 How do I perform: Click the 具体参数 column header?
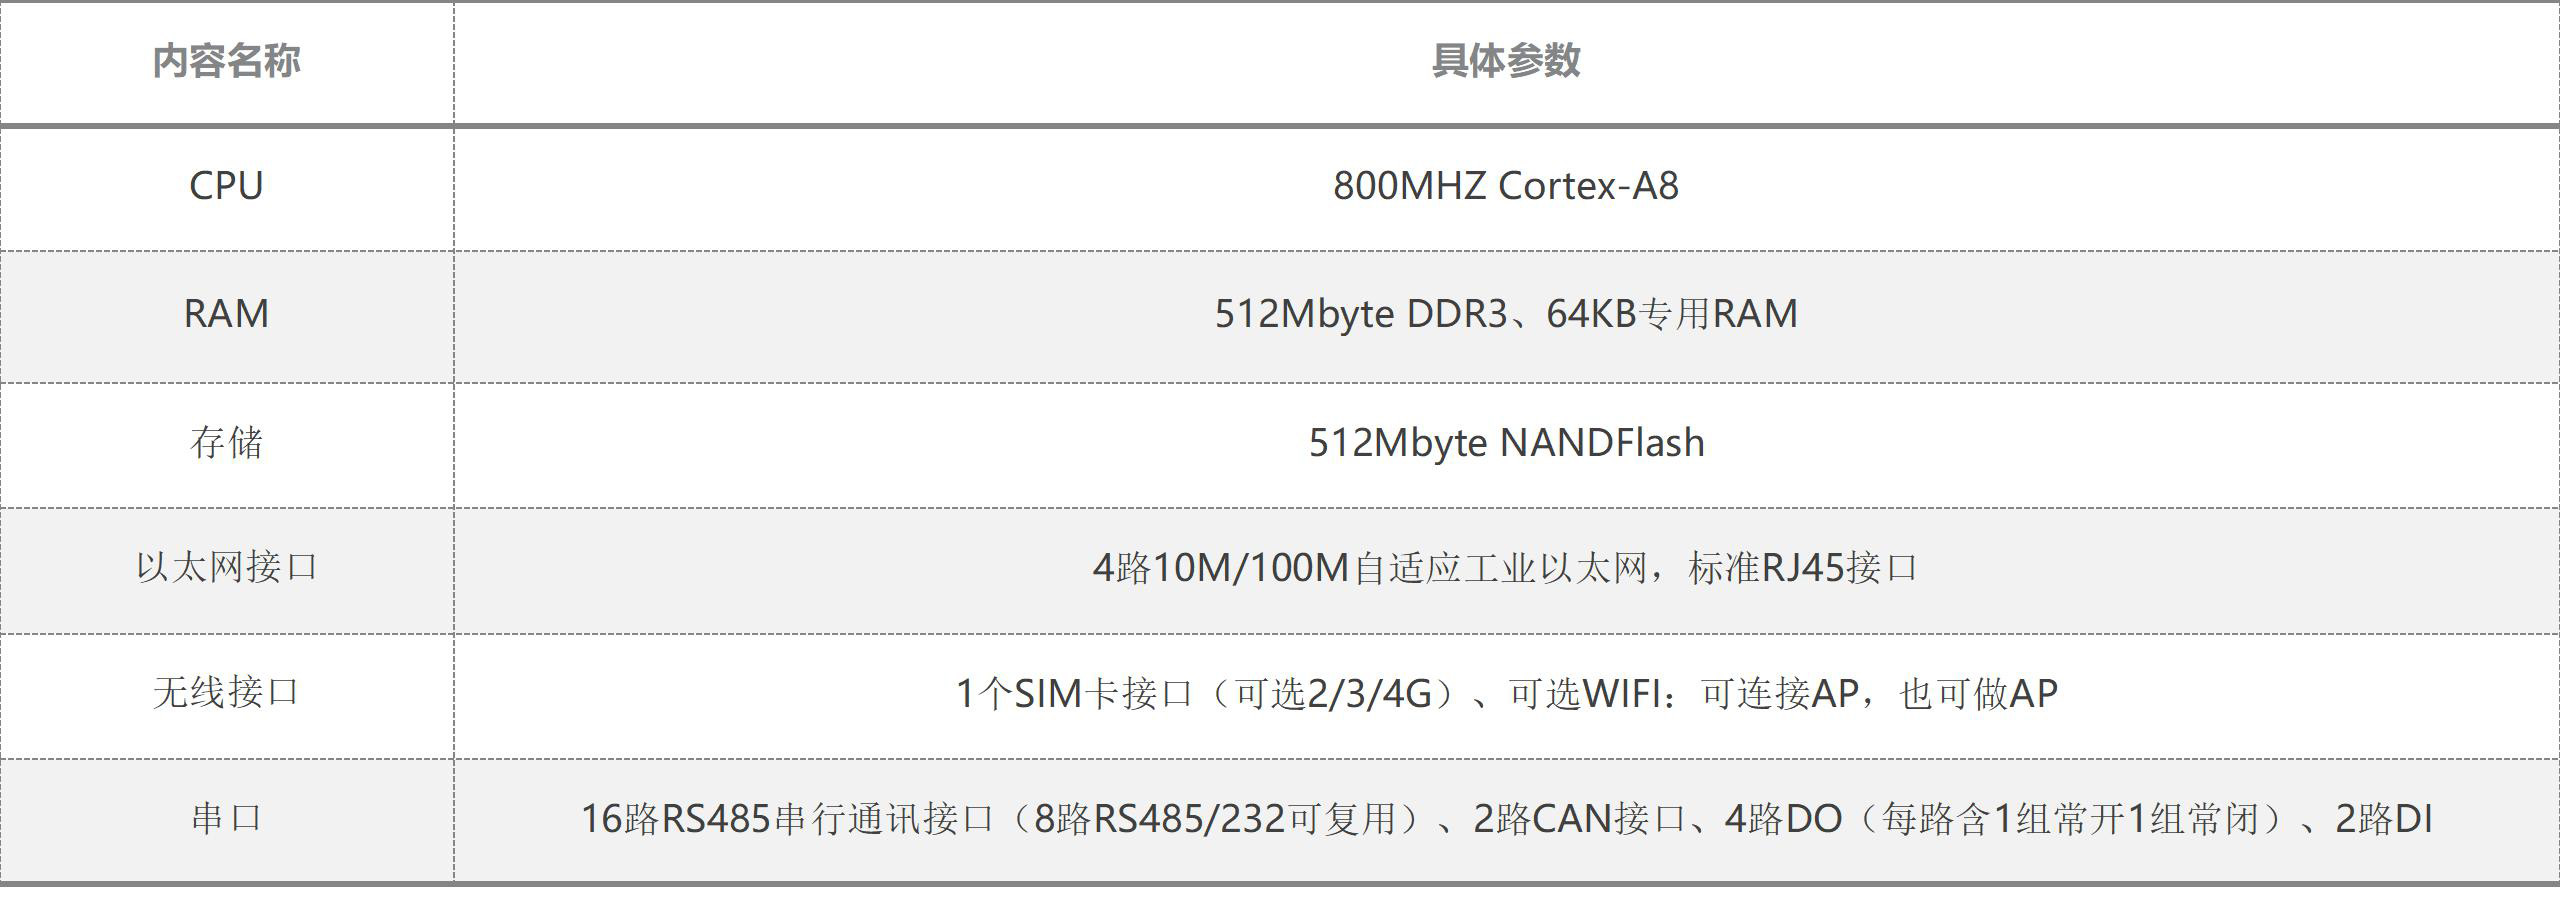[x=1506, y=61]
